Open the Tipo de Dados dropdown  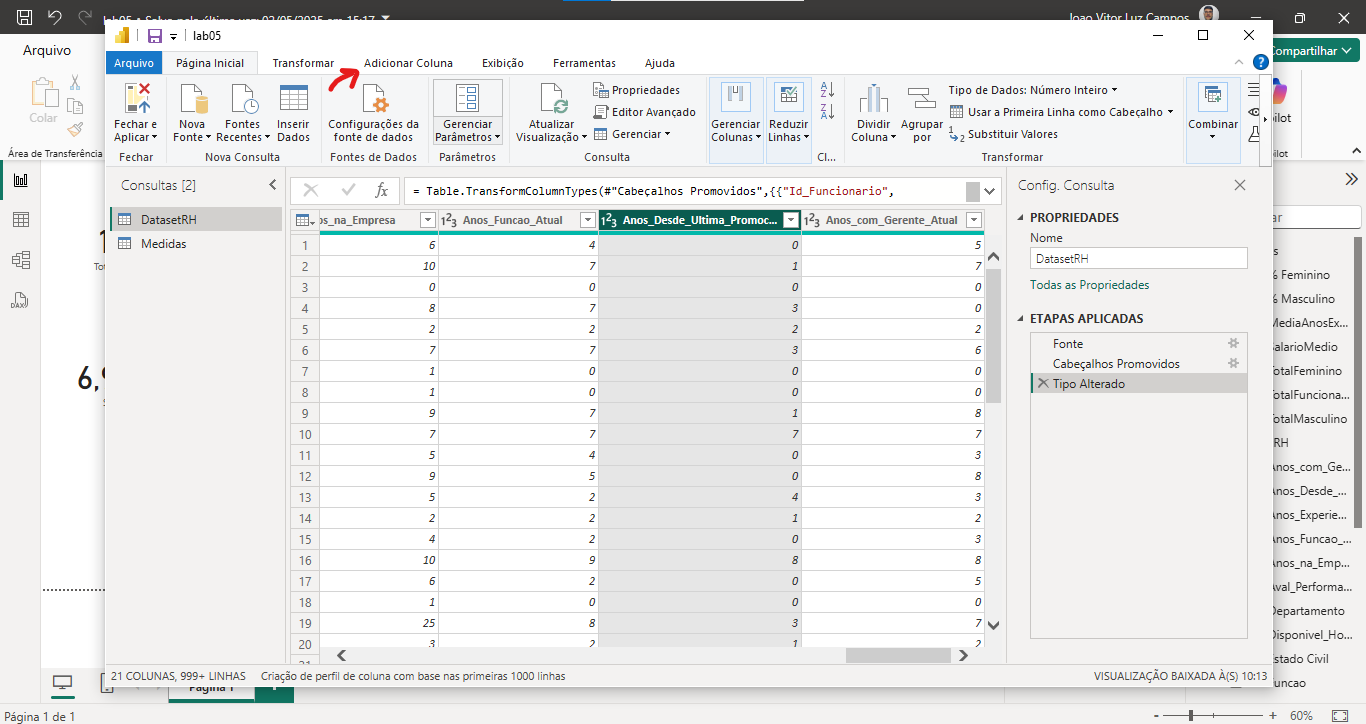1033,90
